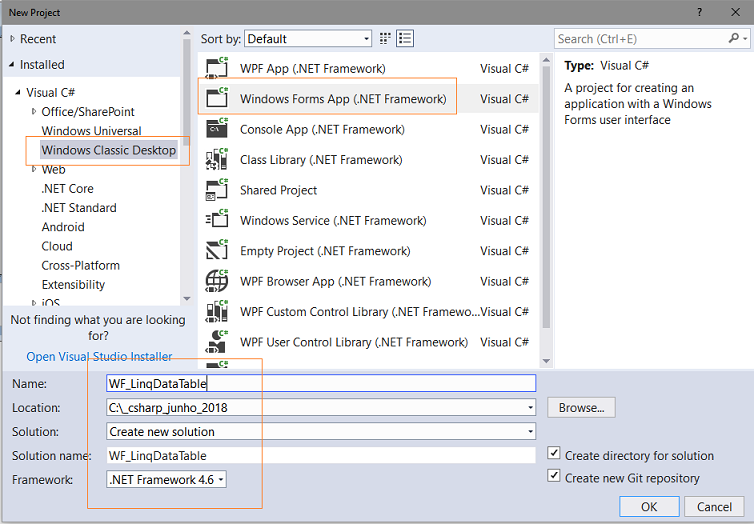Click the template list scroll down arrow
The height and width of the screenshot is (524, 754).
546,361
